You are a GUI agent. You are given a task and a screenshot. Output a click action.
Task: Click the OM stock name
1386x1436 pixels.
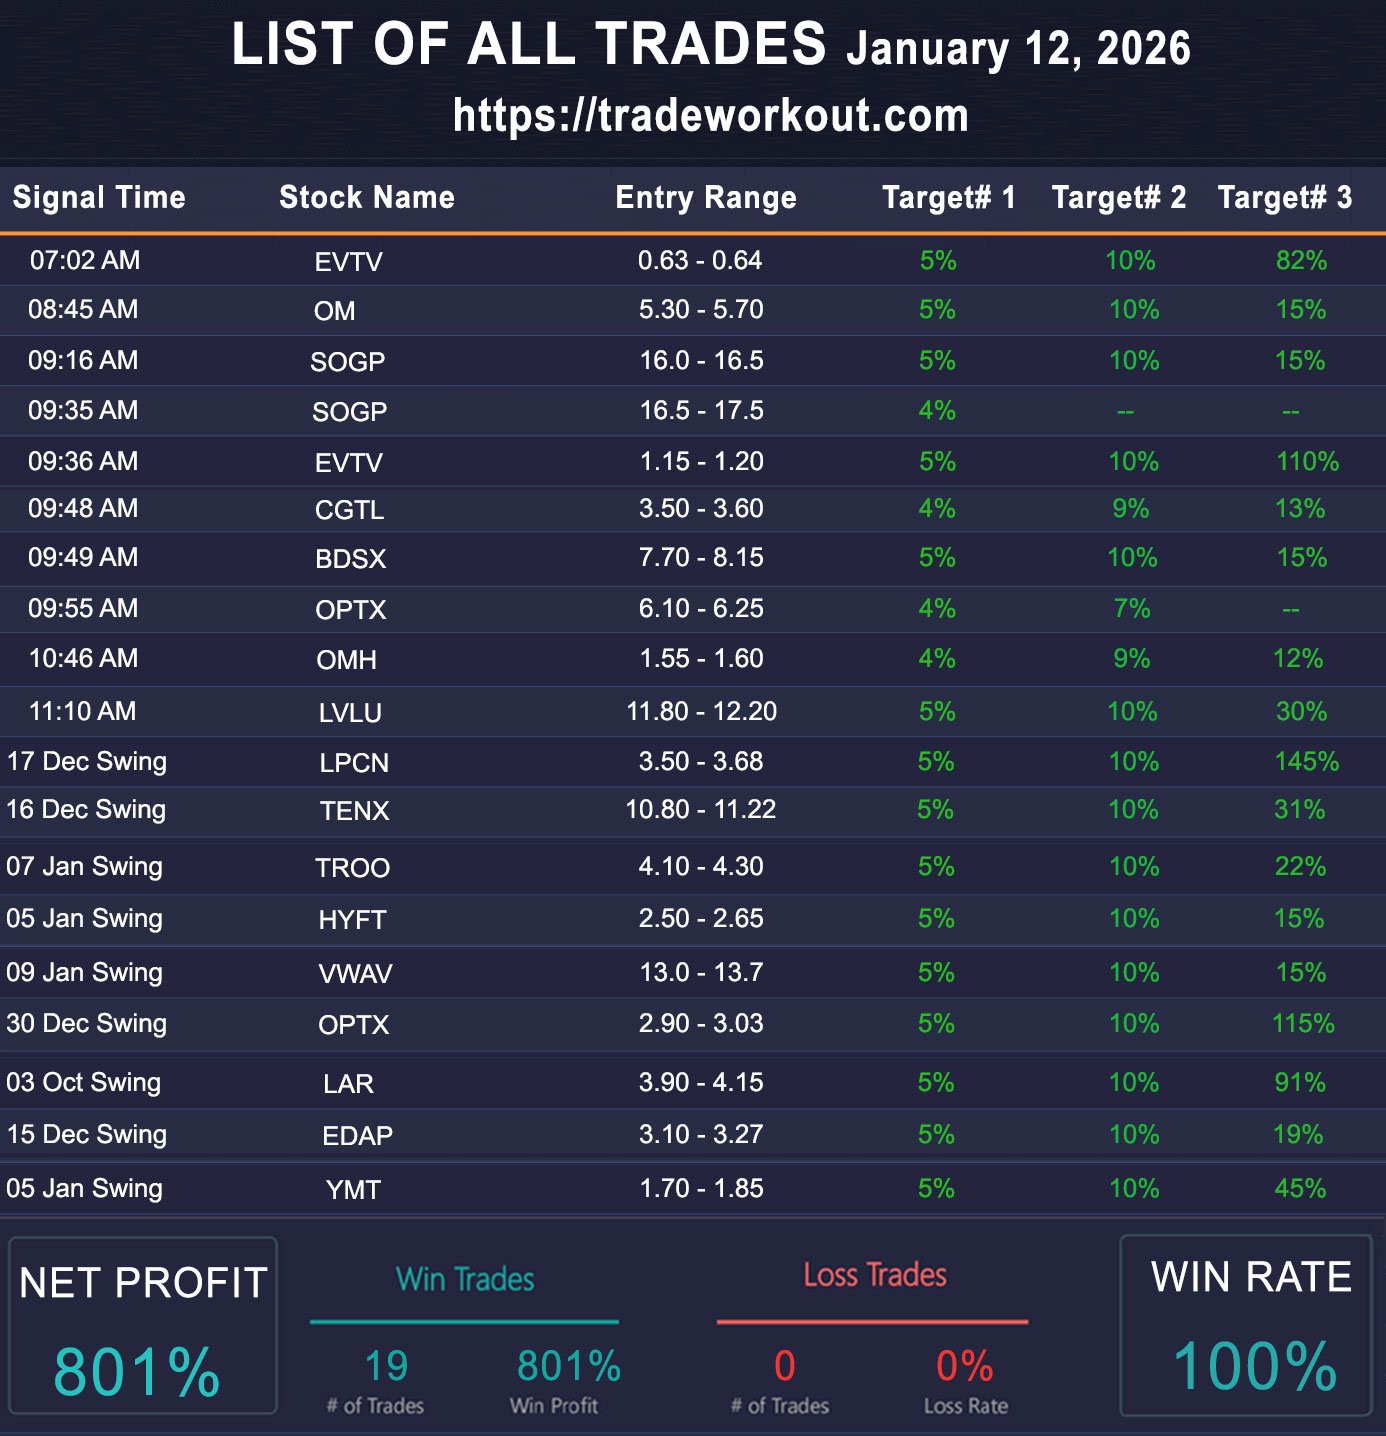click(x=334, y=311)
